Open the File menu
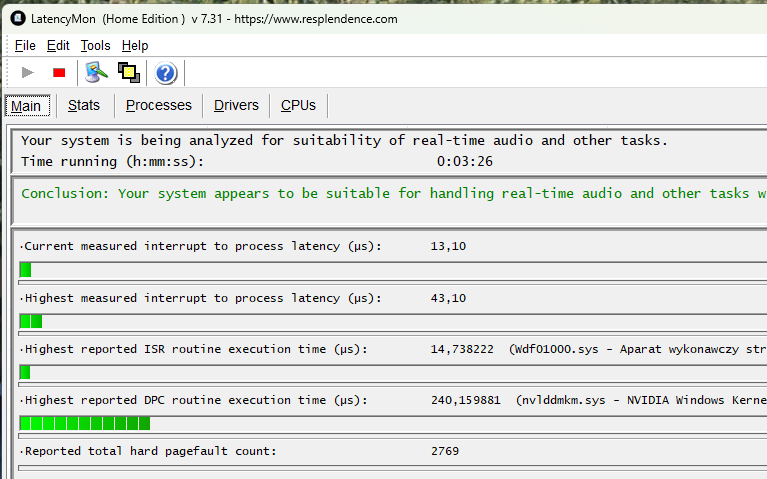Viewport: 767px width, 479px height. coord(25,45)
